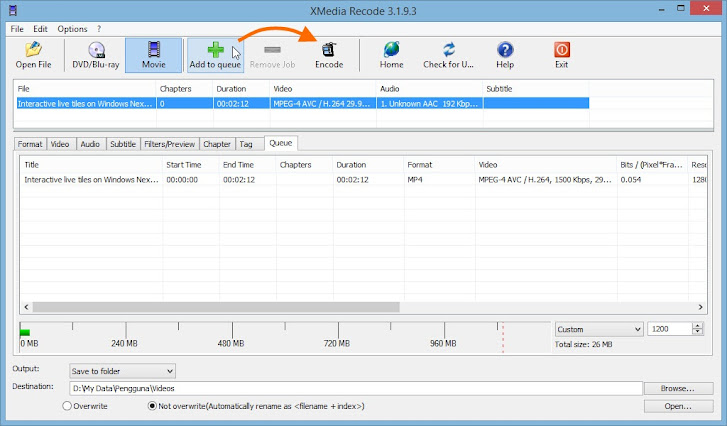Click the queue scrollbar right arrow
Image resolution: width=727 pixels, height=426 pixels.
click(701, 307)
